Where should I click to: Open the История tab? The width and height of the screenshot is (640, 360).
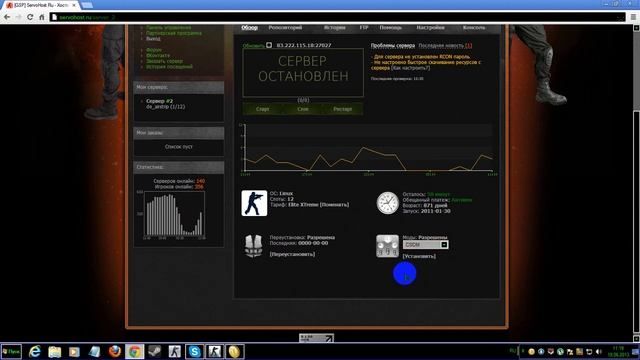(x=335, y=27)
